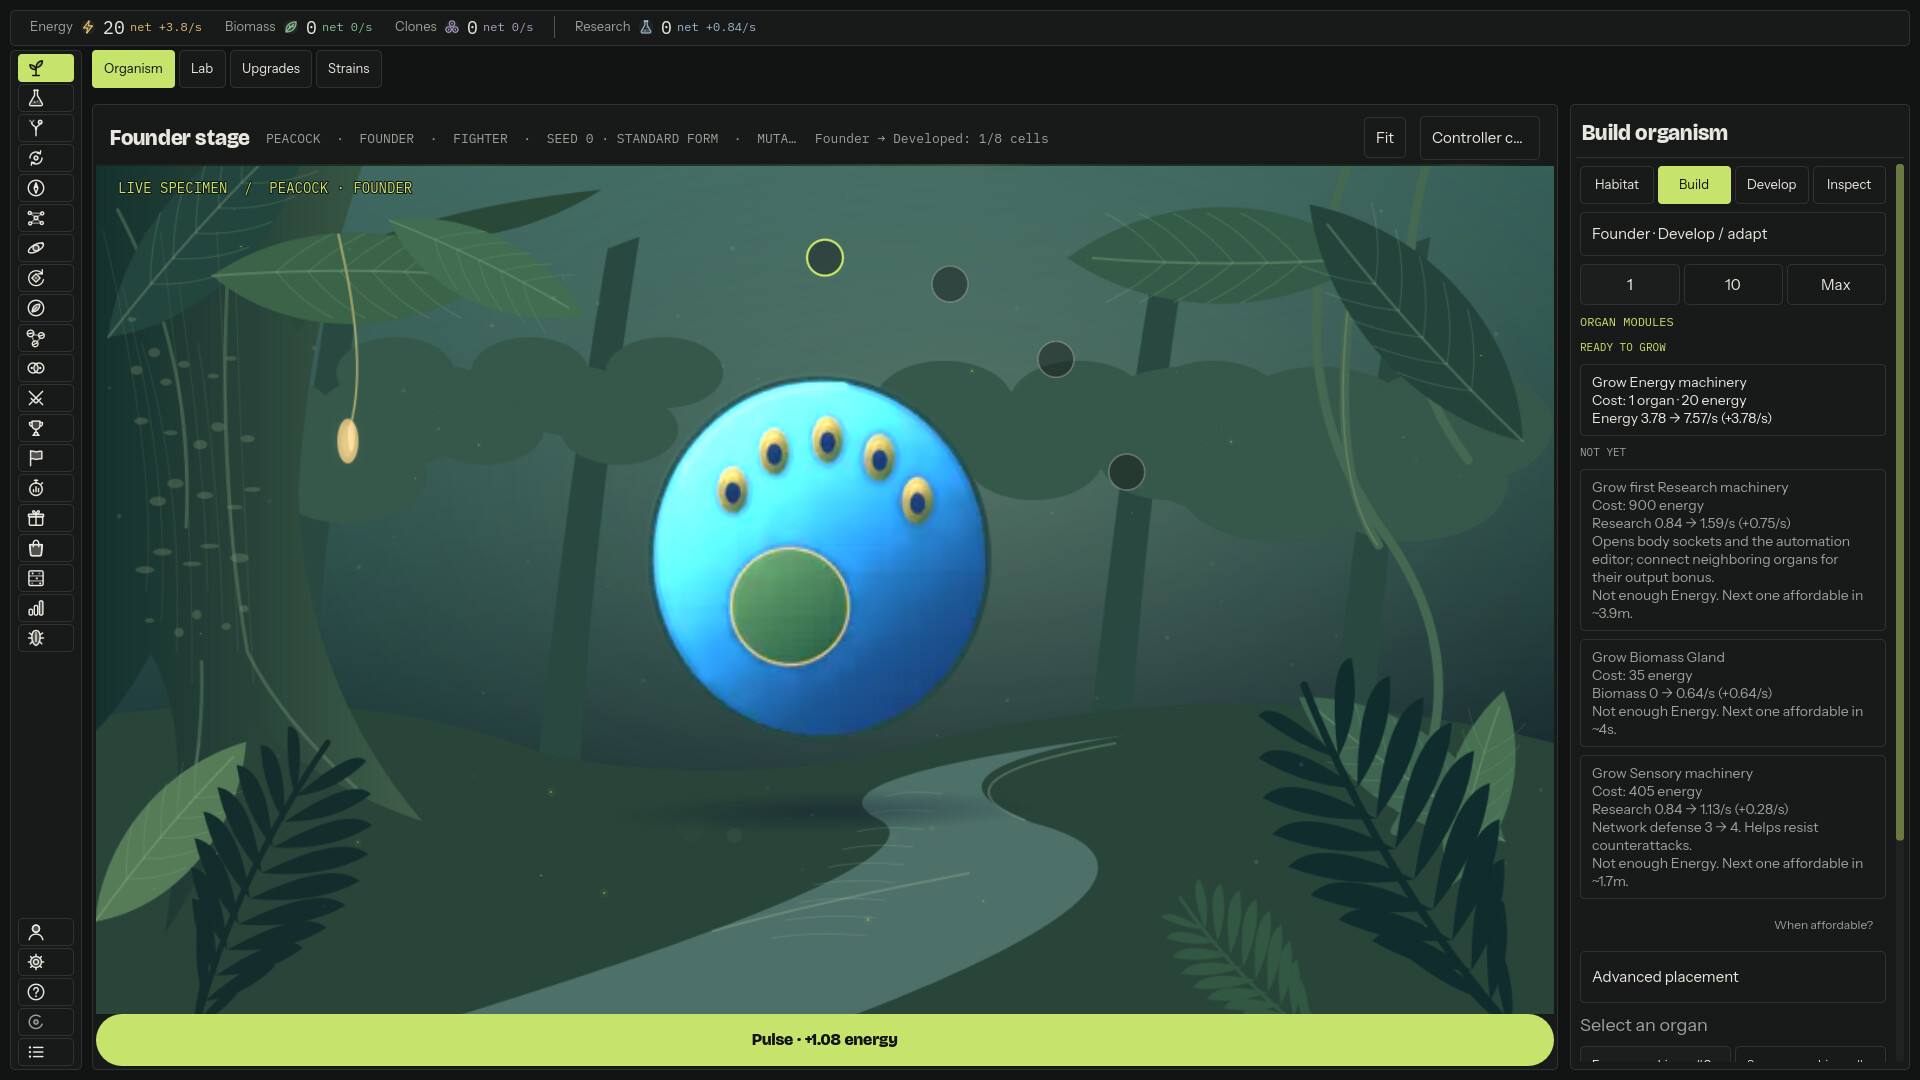Open the branching fork icon in sidebar

46,128
